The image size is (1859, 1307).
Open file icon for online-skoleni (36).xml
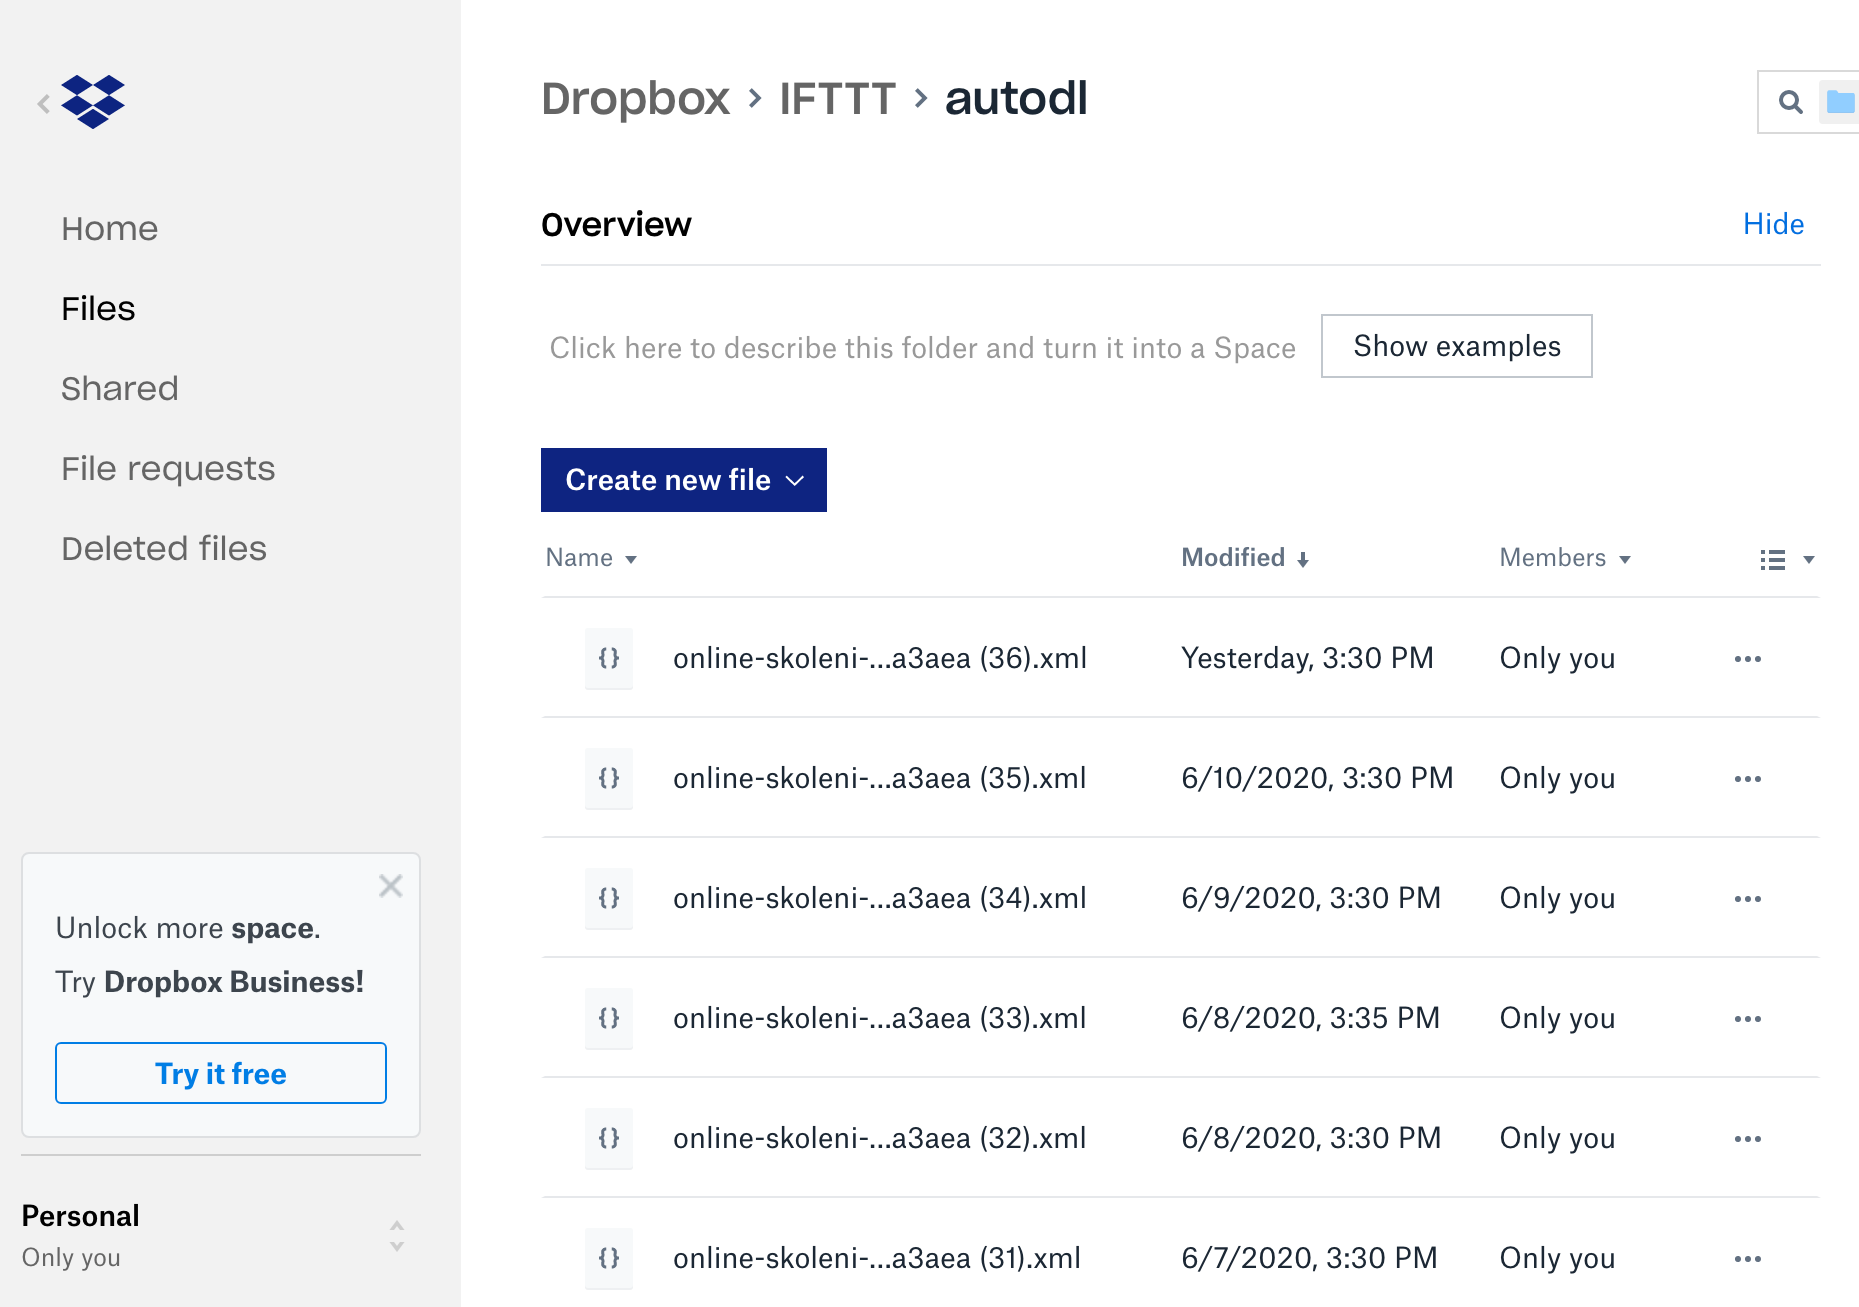click(609, 658)
